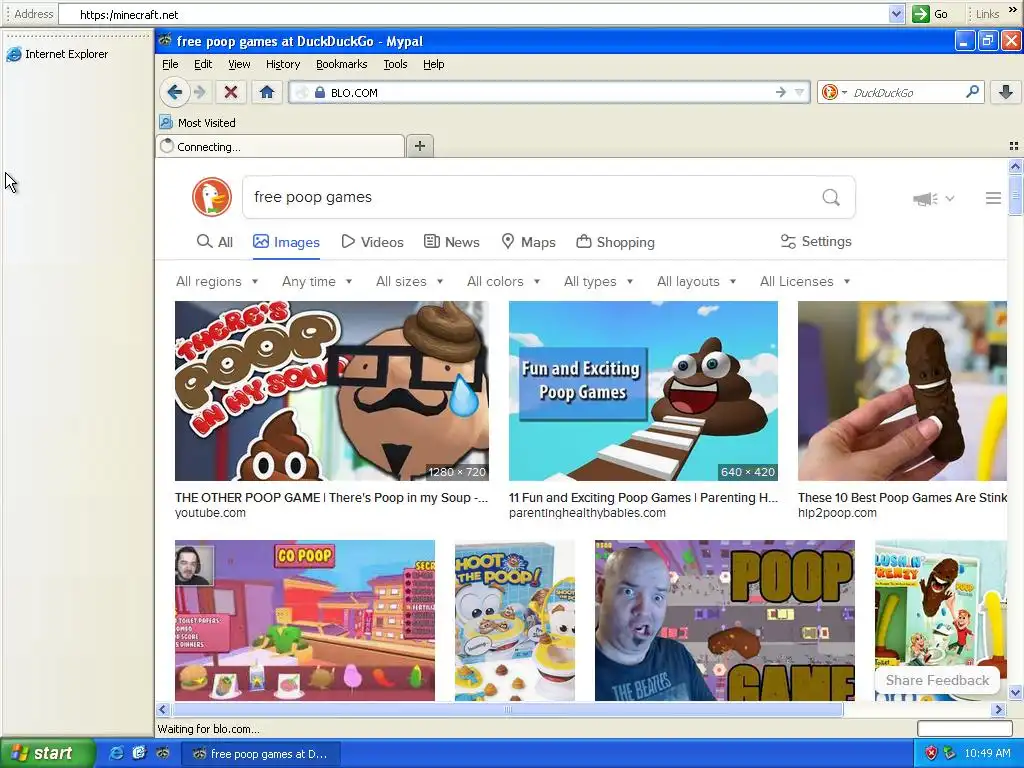The image size is (1024, 768).
Task: Open the History menu
Action: point(283,64)
